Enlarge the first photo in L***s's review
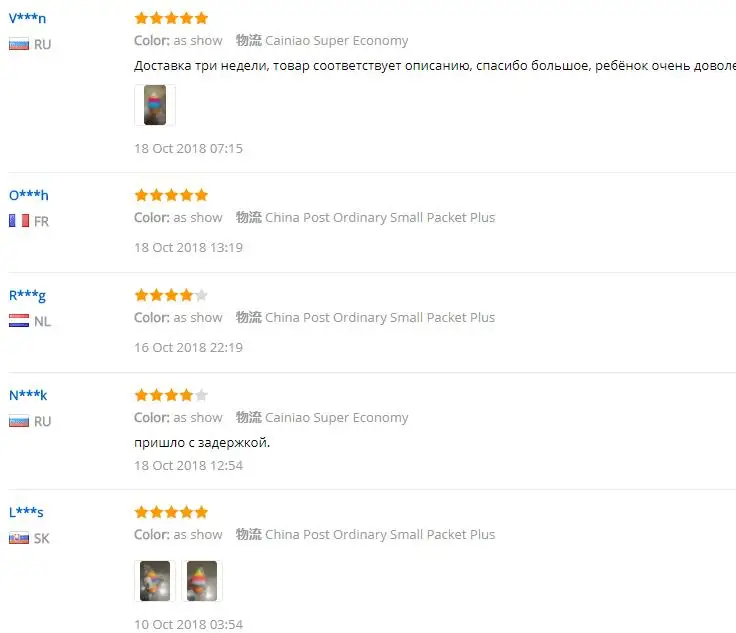The height and width of the screenshot is (633, 736). 155,581
